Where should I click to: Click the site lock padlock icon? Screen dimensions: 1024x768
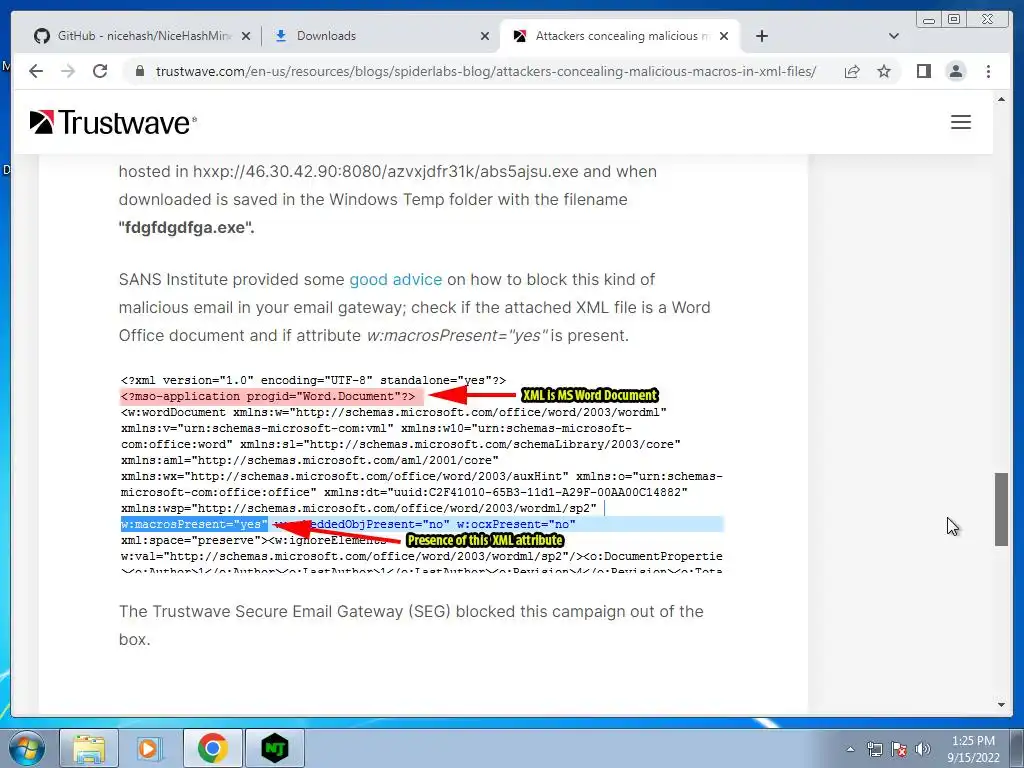pyautogui.click(x=139, y=71)
